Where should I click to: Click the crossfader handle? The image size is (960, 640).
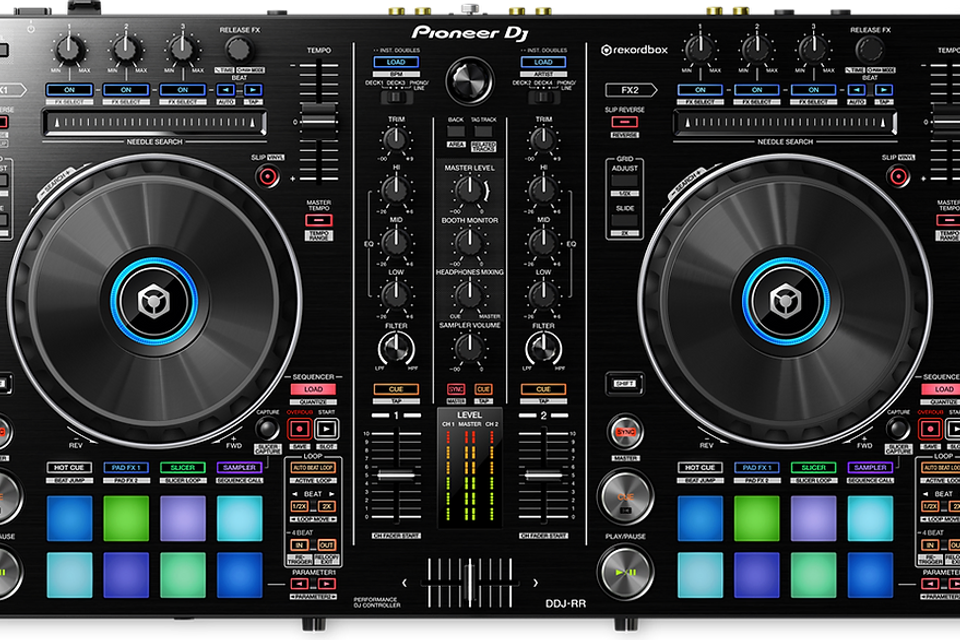click(470, 582)
